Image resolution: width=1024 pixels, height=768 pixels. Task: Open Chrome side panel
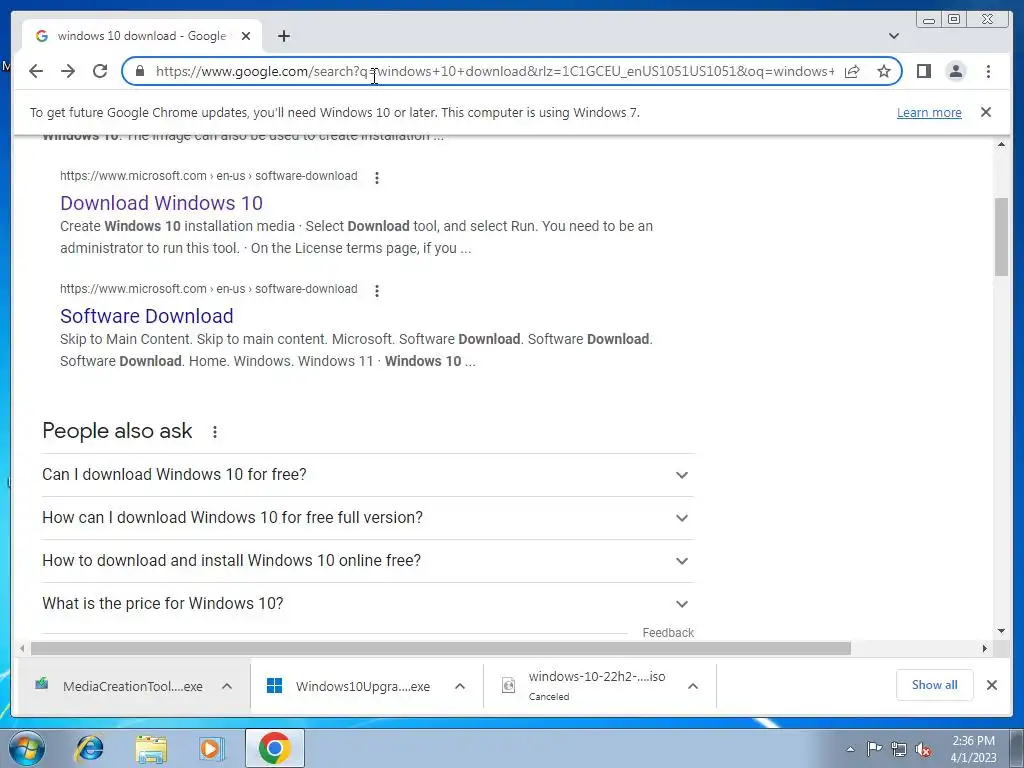924,71
